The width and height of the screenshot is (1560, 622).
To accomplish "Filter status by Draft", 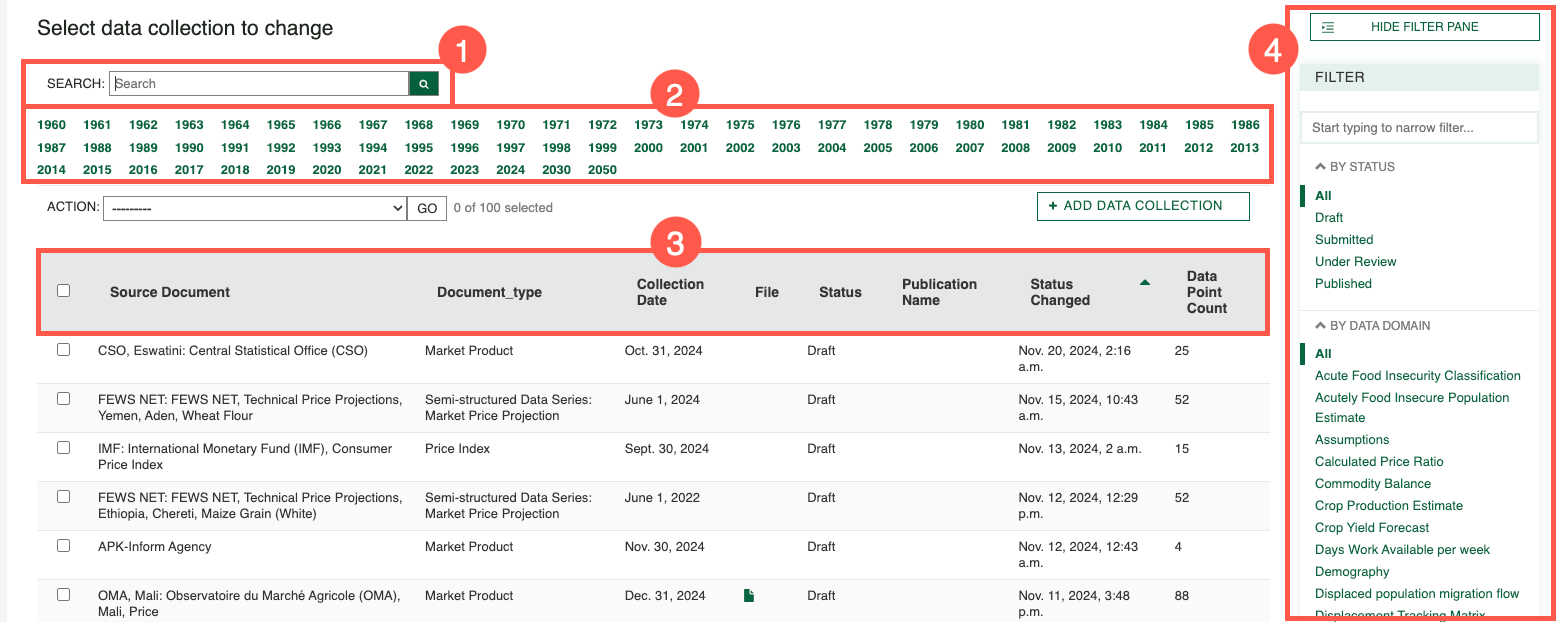I will 1329,218.
